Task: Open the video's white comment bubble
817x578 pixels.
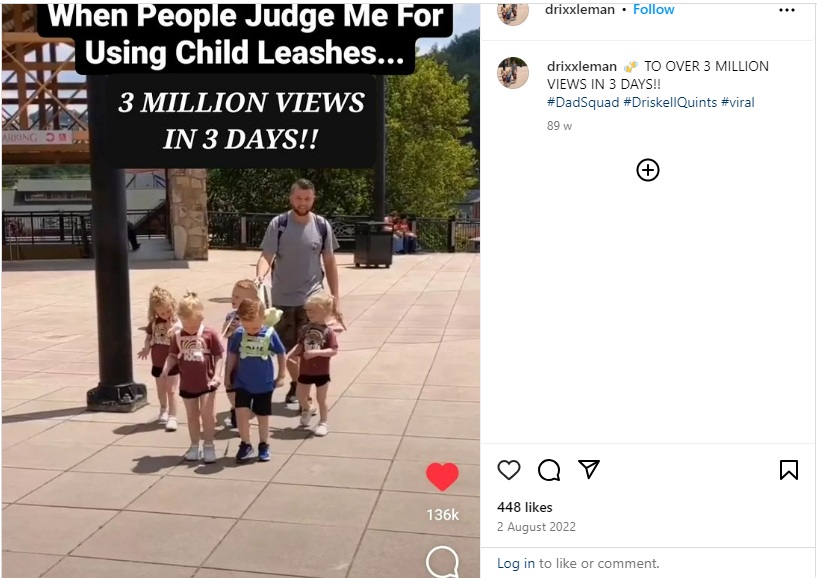Action: pyautogui.click(x=442, y=562)
